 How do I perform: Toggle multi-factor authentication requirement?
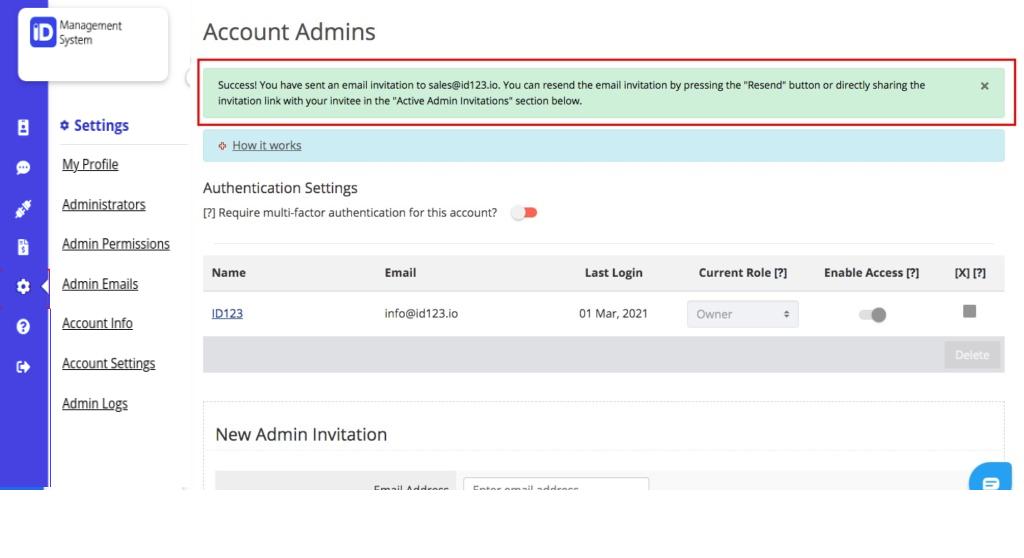coord(524,213)
